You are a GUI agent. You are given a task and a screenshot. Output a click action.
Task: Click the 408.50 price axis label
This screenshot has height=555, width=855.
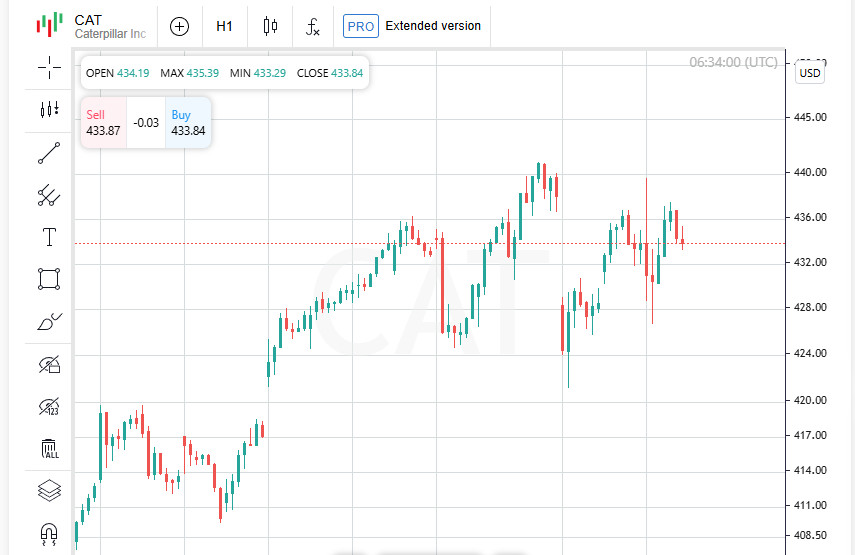point(810,535)
